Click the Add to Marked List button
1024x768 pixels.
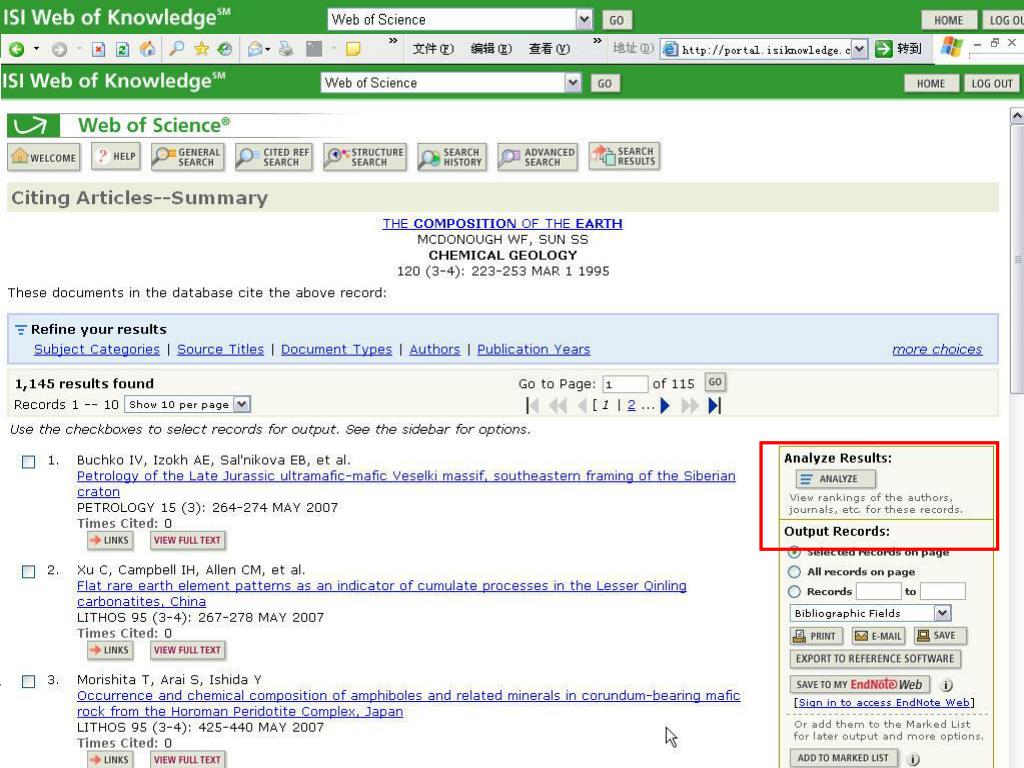[x=843, y=758]
